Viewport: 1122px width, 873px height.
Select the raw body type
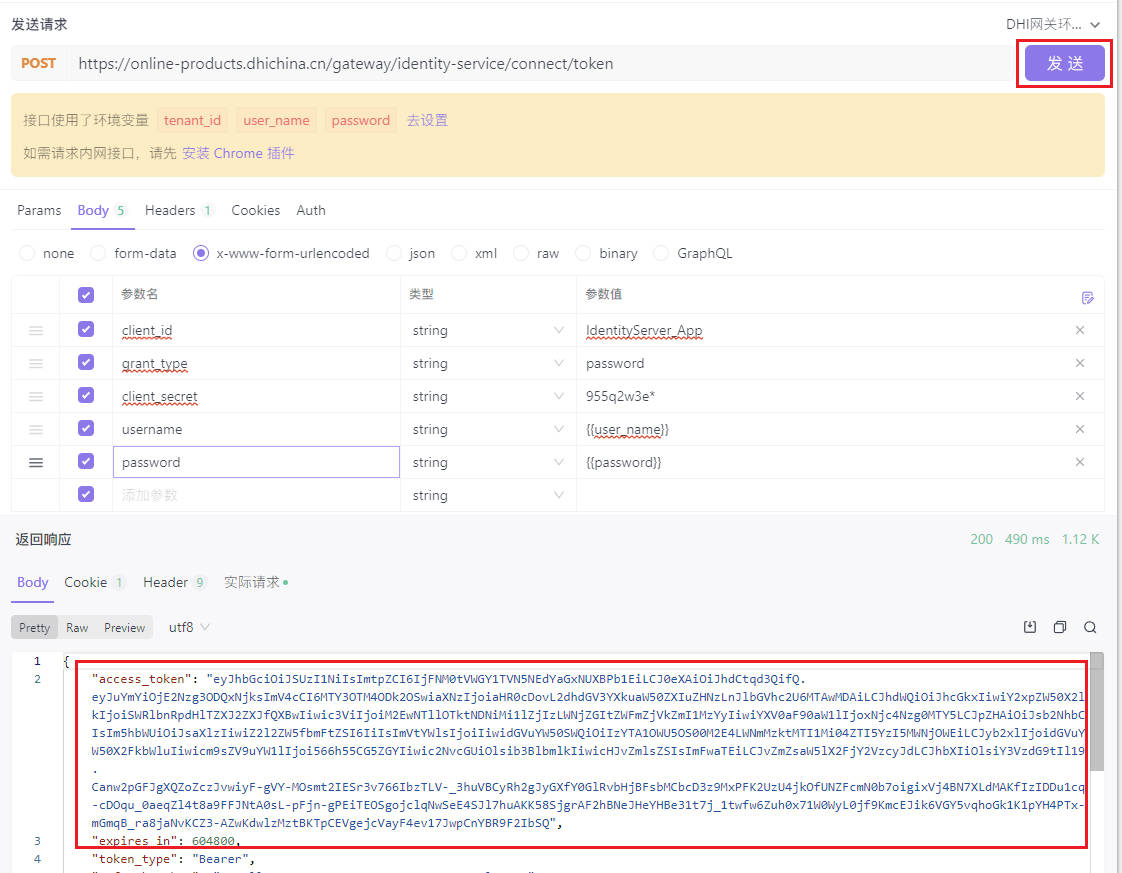point(536,253)
